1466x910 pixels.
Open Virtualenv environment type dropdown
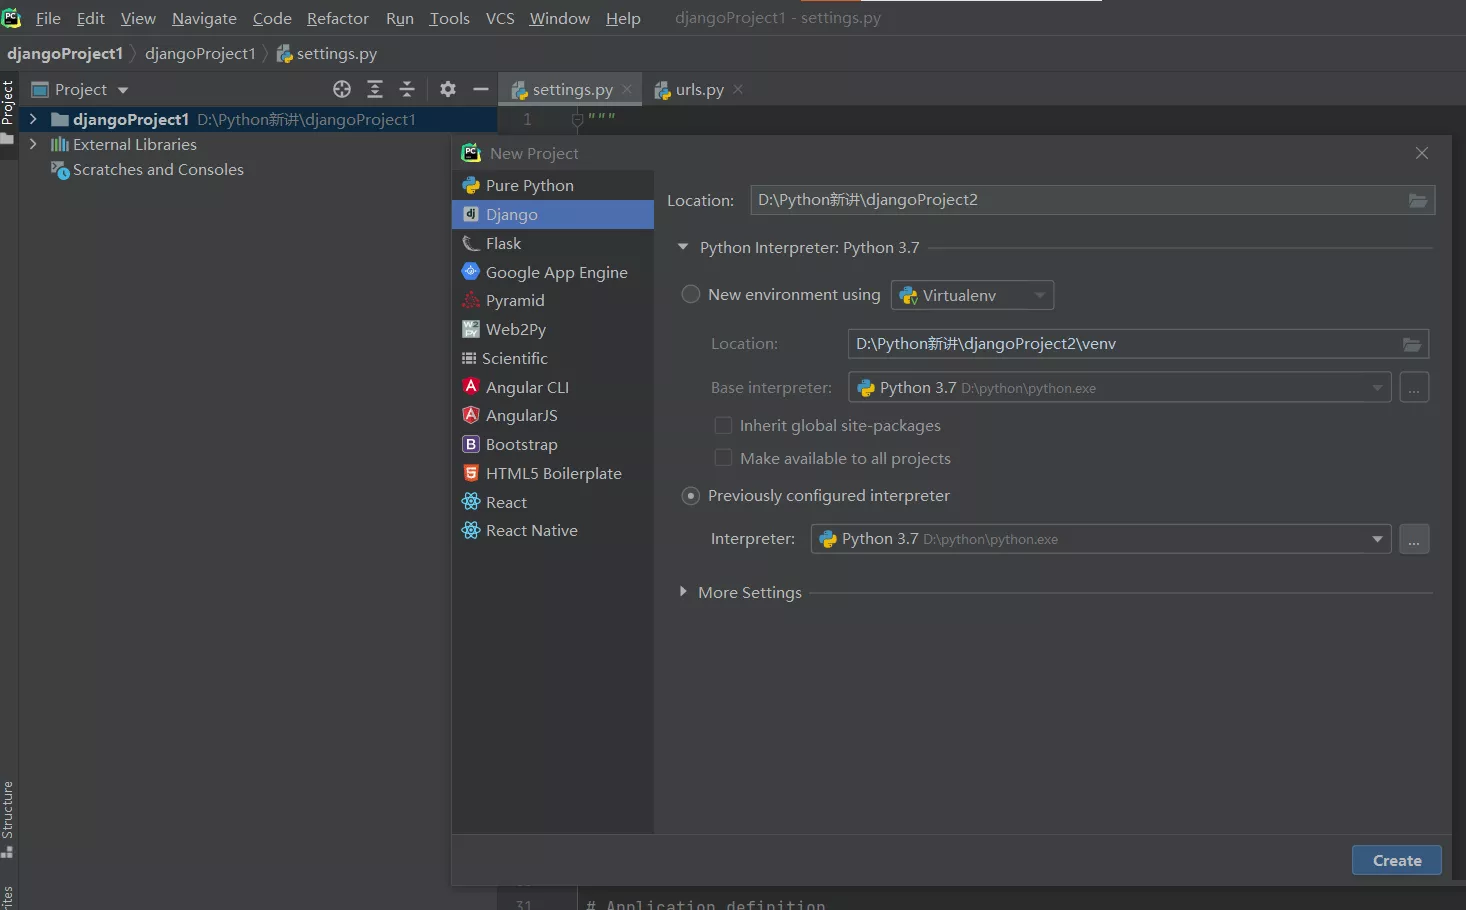click(x=972, y=295)
